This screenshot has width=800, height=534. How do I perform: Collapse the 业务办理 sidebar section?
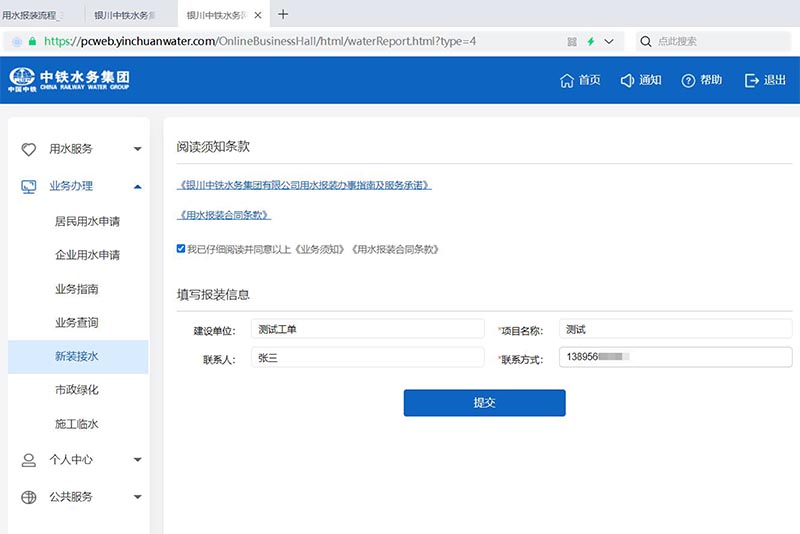point(137,186)
